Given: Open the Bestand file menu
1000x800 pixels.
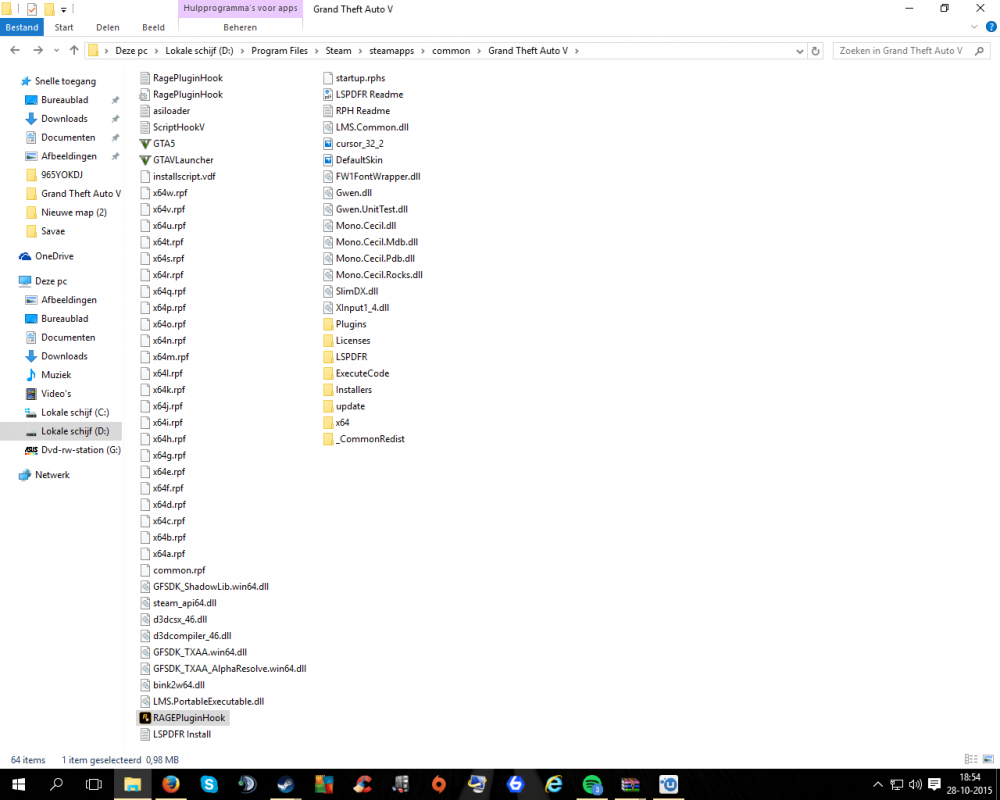Looking at the screenshot, I should (22, 27).
